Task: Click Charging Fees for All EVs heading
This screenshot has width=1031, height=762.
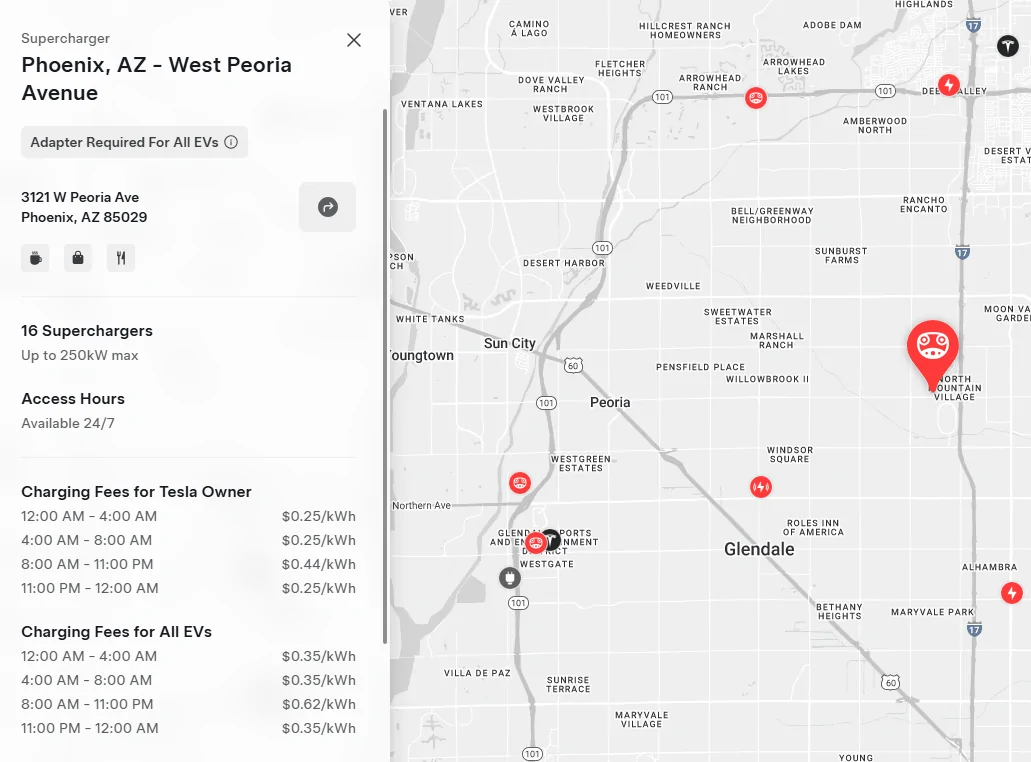Action: (x=116, y=632)
